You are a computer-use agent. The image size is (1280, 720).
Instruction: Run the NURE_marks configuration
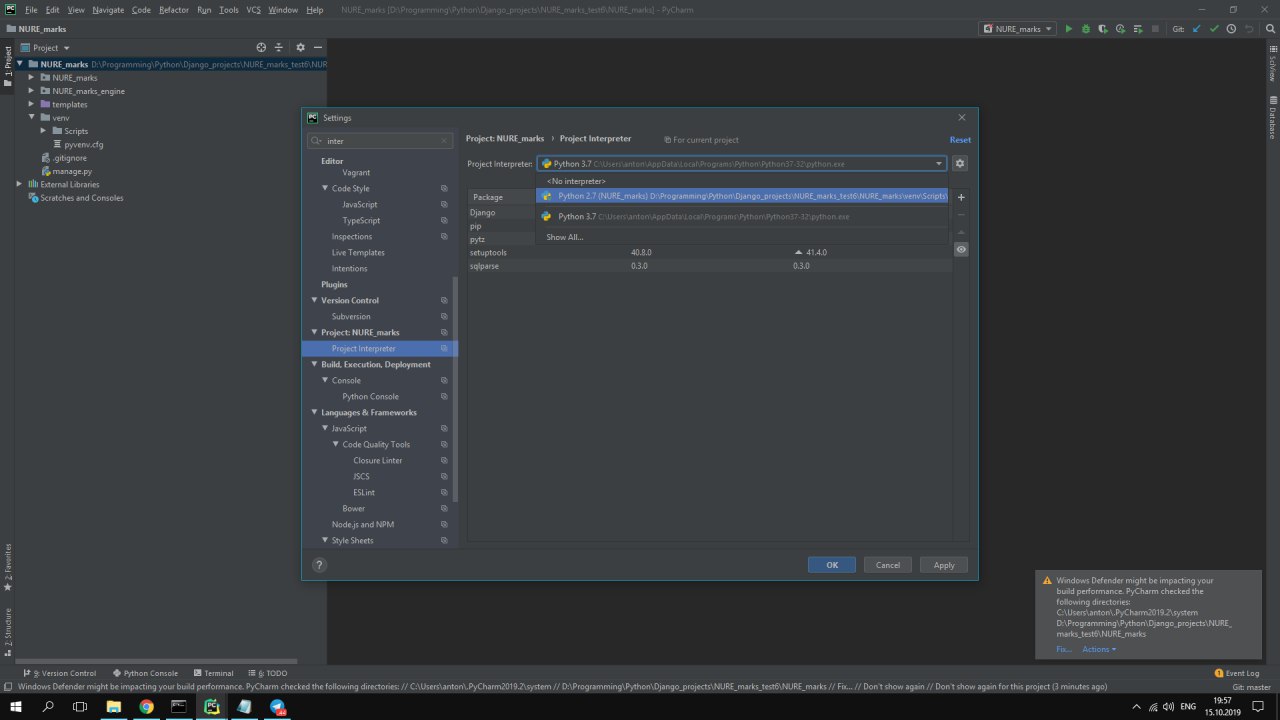1068,29
